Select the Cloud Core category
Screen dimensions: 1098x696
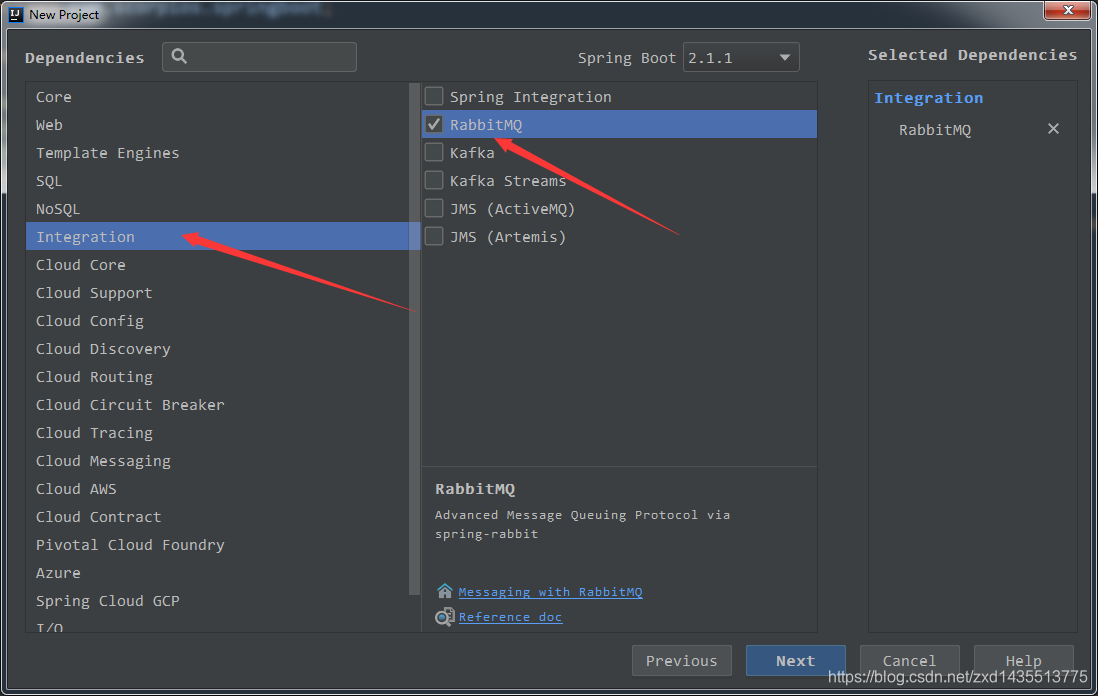pos(217,265)
